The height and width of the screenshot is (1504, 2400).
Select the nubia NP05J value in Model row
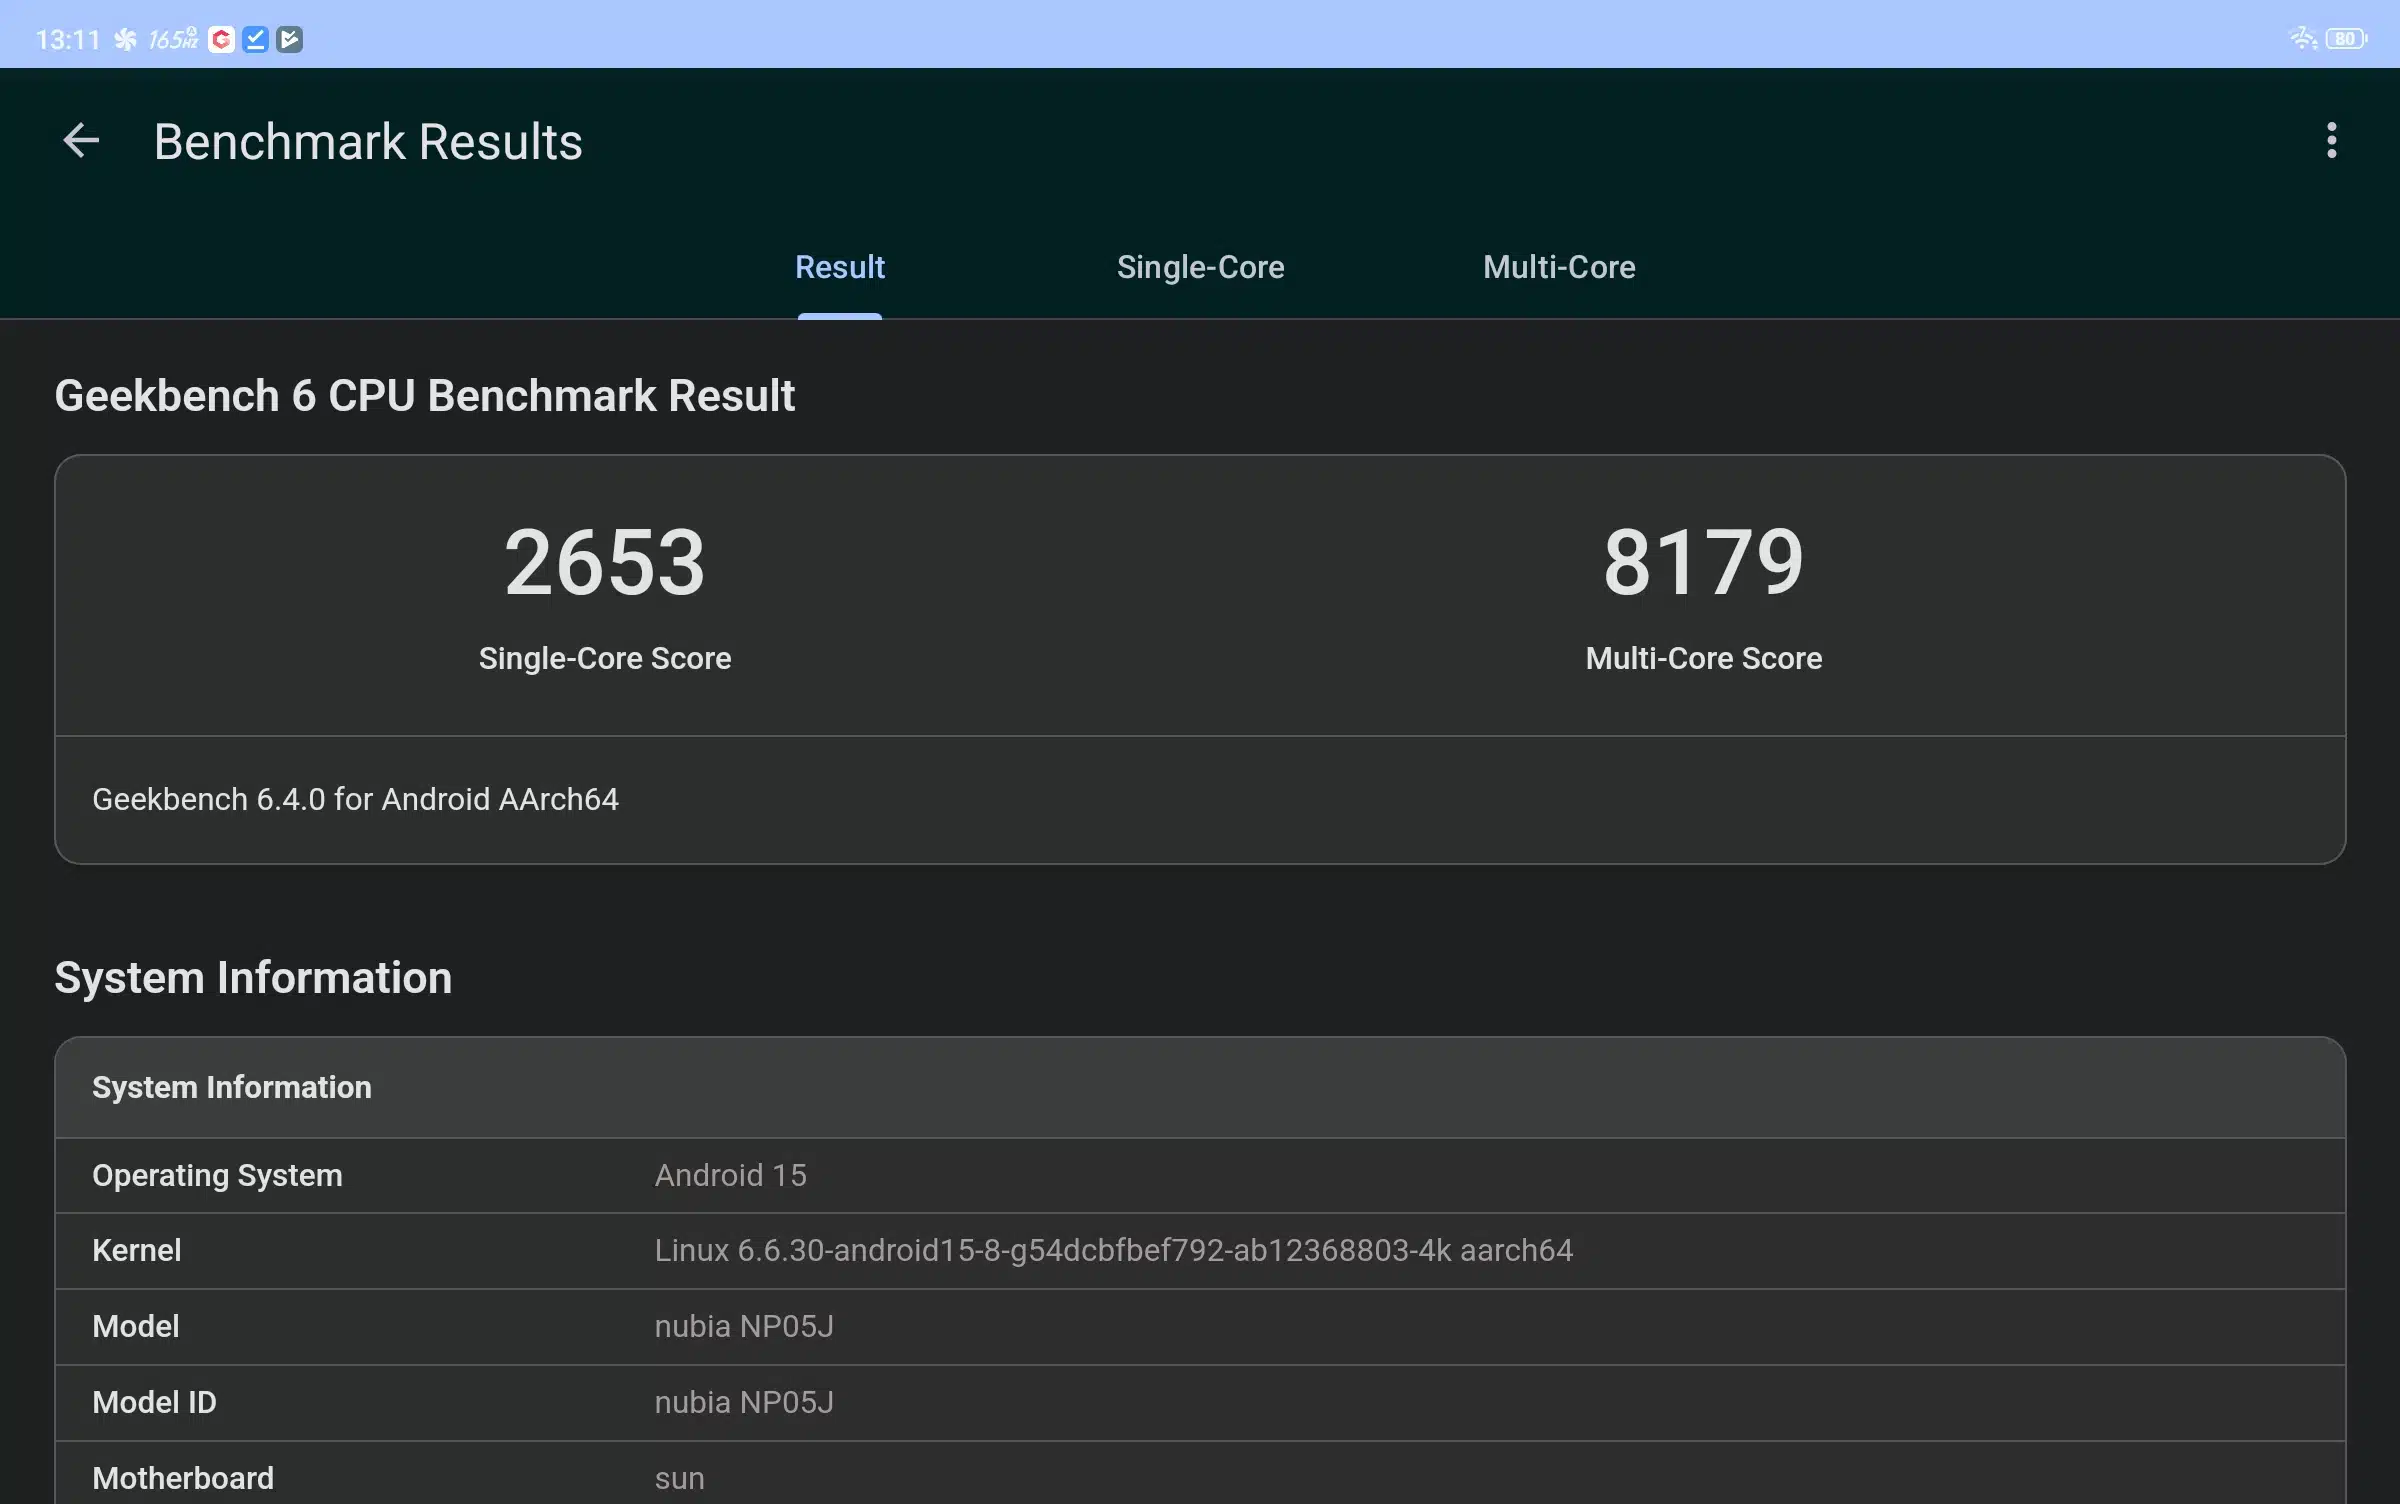743,1326
